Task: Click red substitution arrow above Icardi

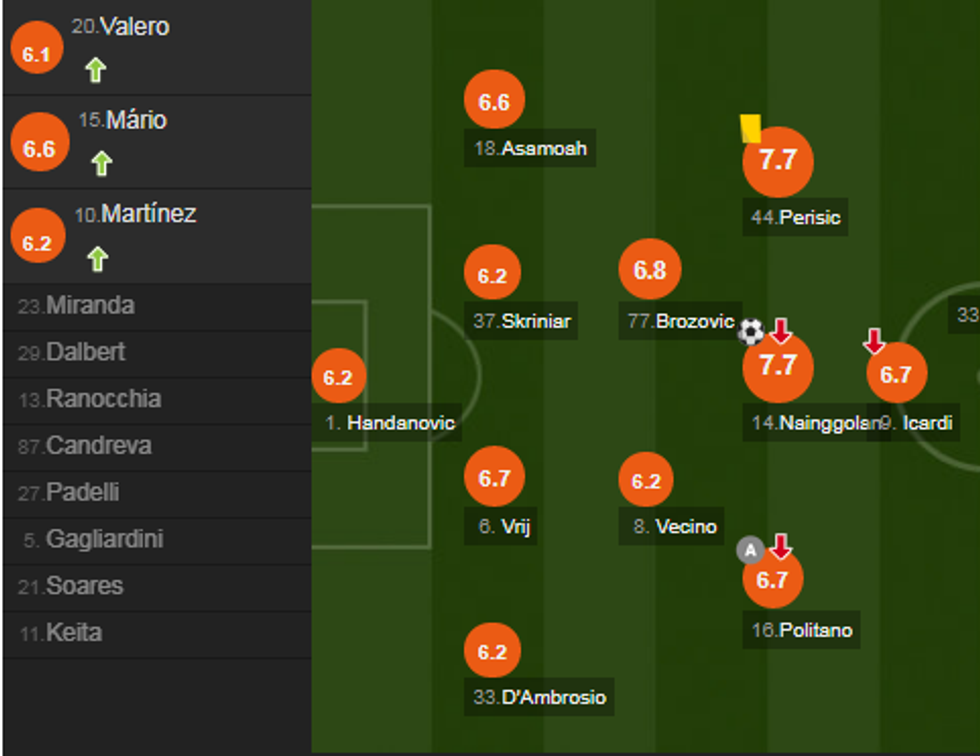Action: click(x=874, y=342)
